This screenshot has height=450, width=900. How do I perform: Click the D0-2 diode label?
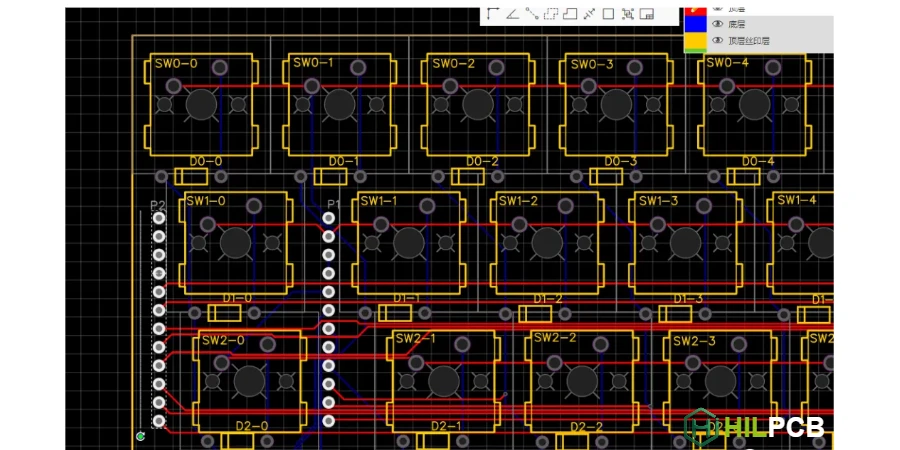(482, 162)
